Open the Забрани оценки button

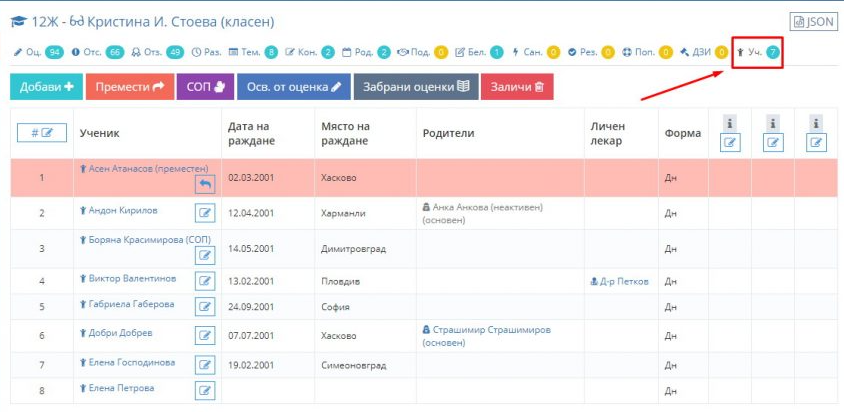[415, 87]
